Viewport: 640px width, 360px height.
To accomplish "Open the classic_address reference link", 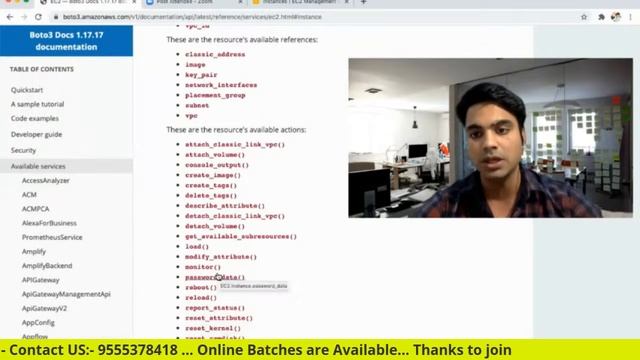I will click(215, 54).
